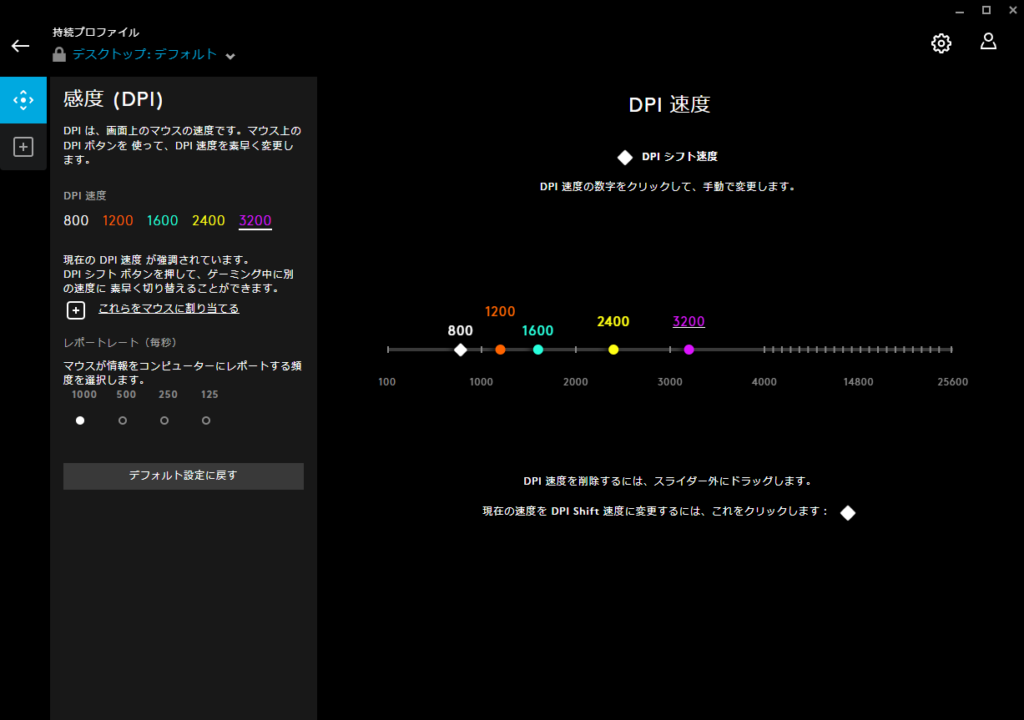Select the 800 DPI speed in the list

pos(76,221)
